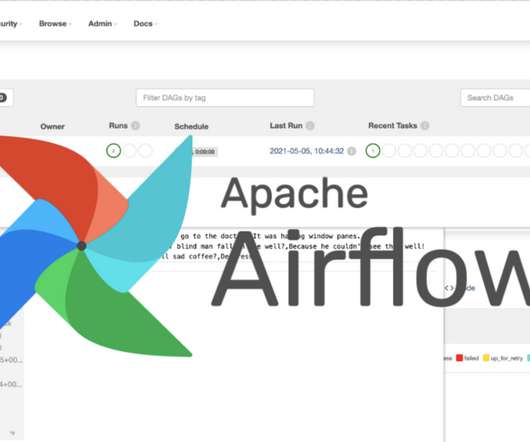Click the 'up_for_retry' legend label
530x442 pixels.
[507, 358]
